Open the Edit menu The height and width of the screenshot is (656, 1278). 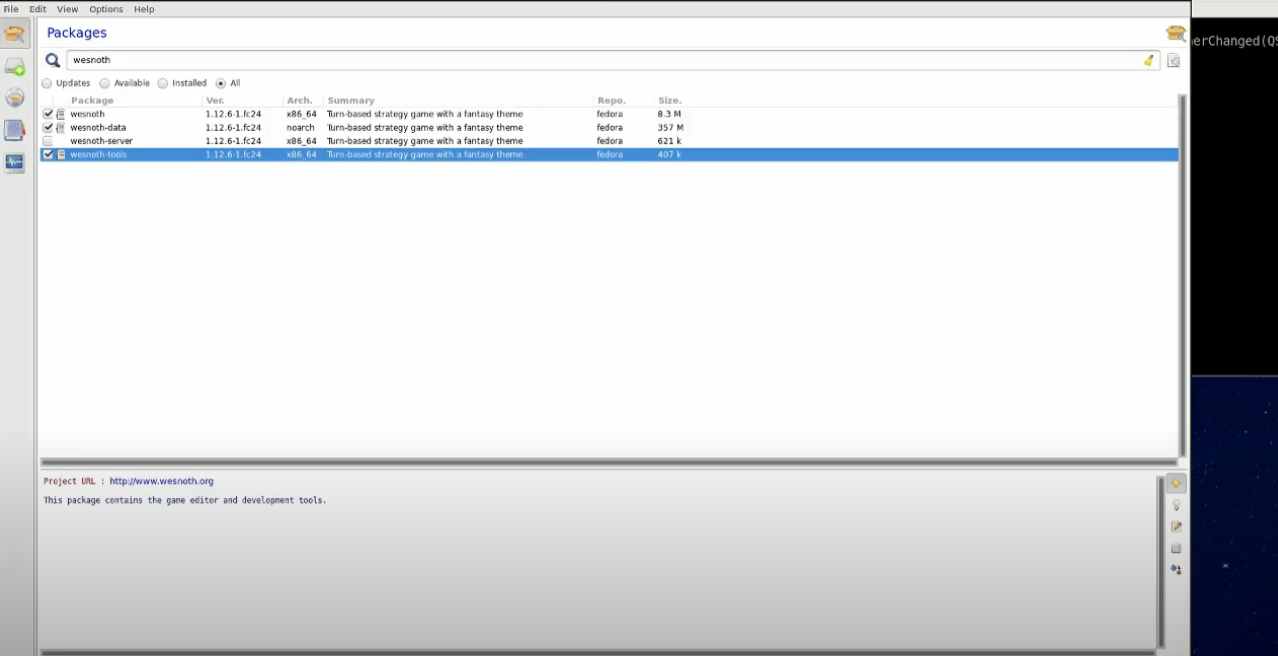(x=37, y=9)
